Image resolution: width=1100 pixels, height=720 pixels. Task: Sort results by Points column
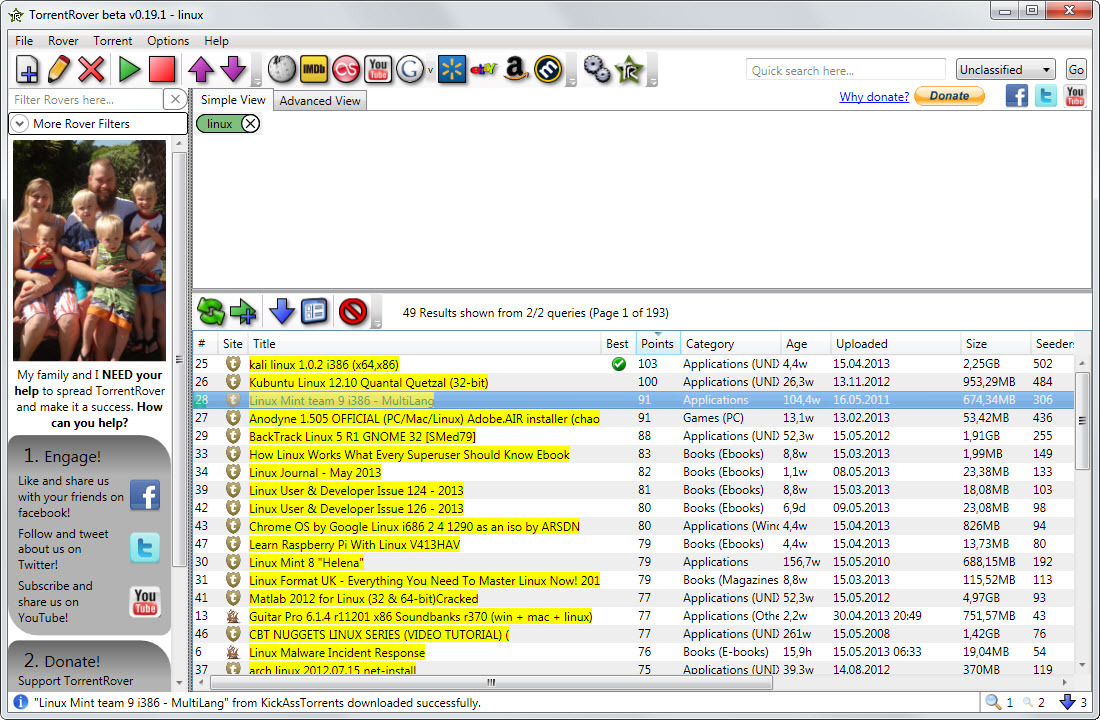(x=657, y=343)
